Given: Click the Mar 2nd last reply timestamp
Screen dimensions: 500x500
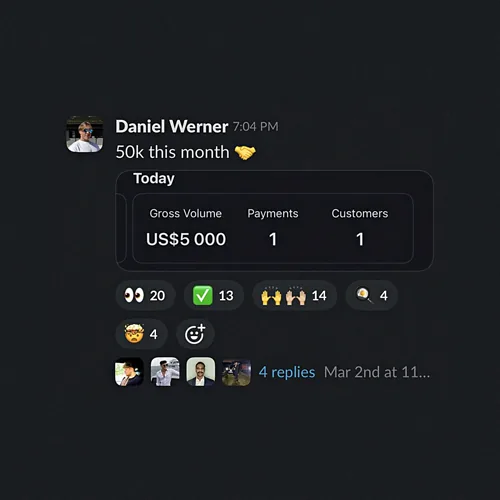Looking at the screenshot, I should (x=377, y=372).
